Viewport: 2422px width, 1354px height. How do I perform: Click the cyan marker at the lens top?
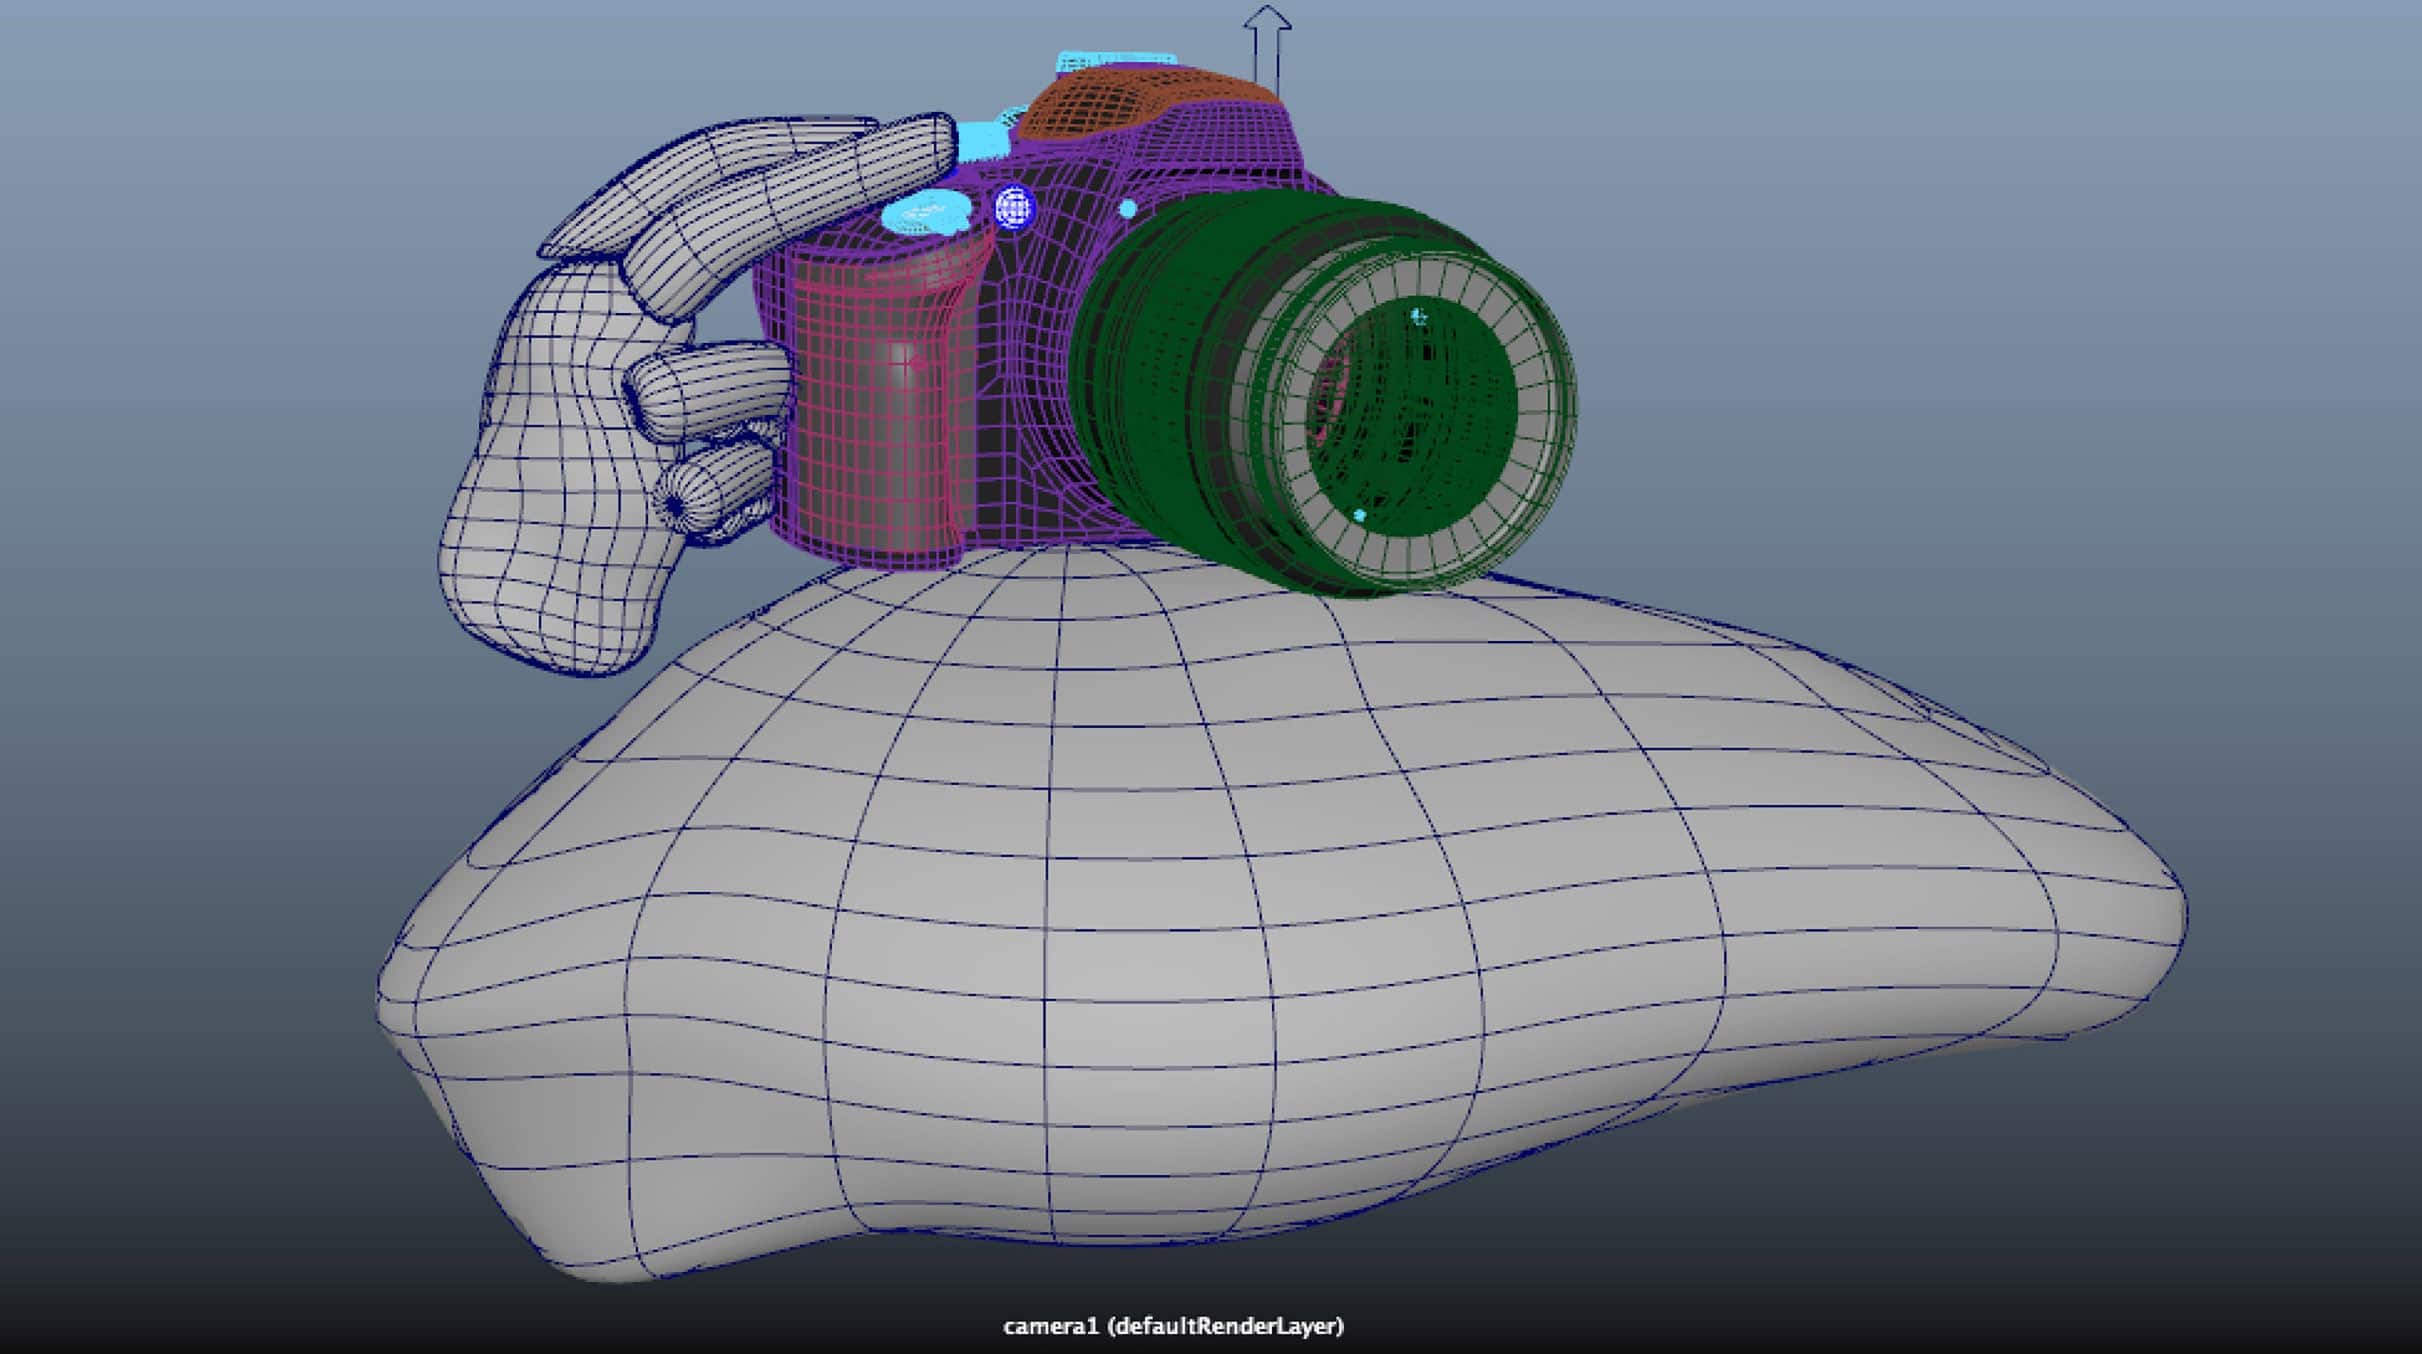pyautogui.click(x=1418, y=317)
